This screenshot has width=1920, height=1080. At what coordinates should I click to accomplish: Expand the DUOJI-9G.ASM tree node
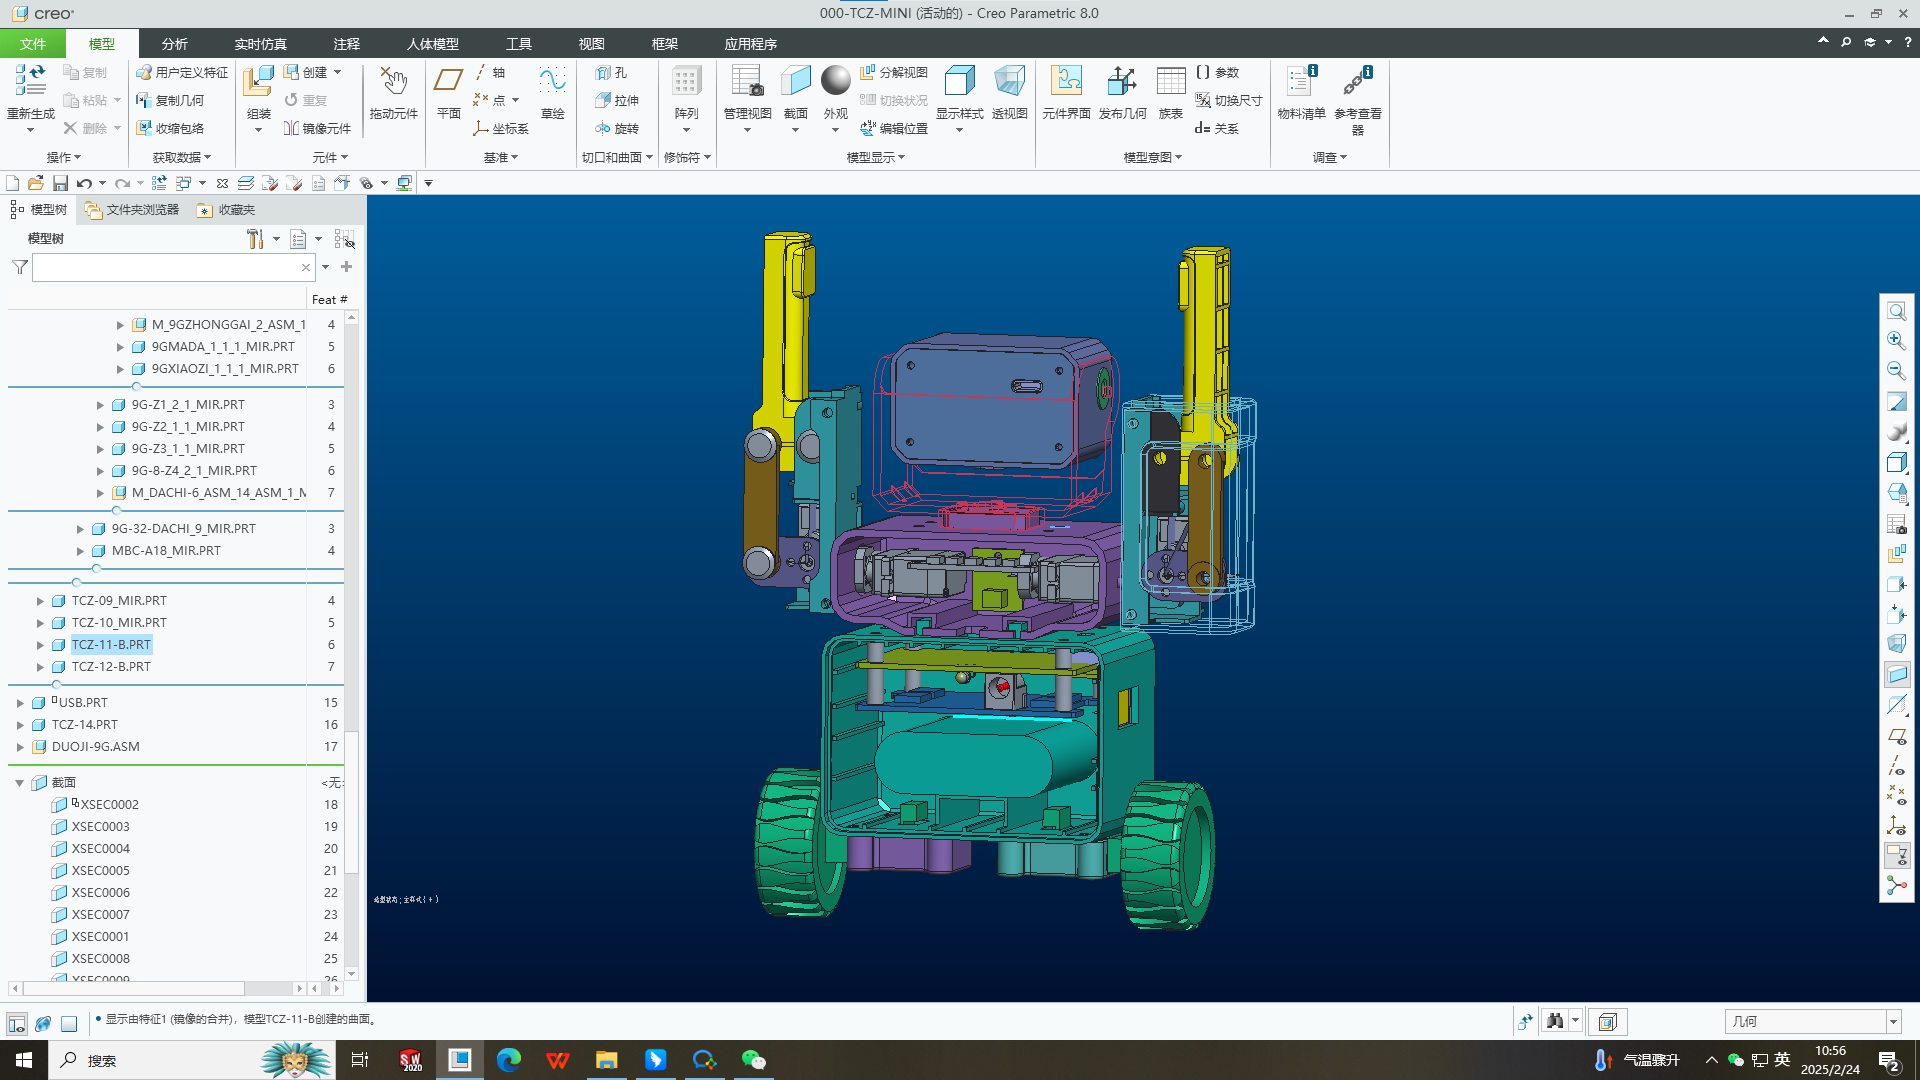pos(20,747)
